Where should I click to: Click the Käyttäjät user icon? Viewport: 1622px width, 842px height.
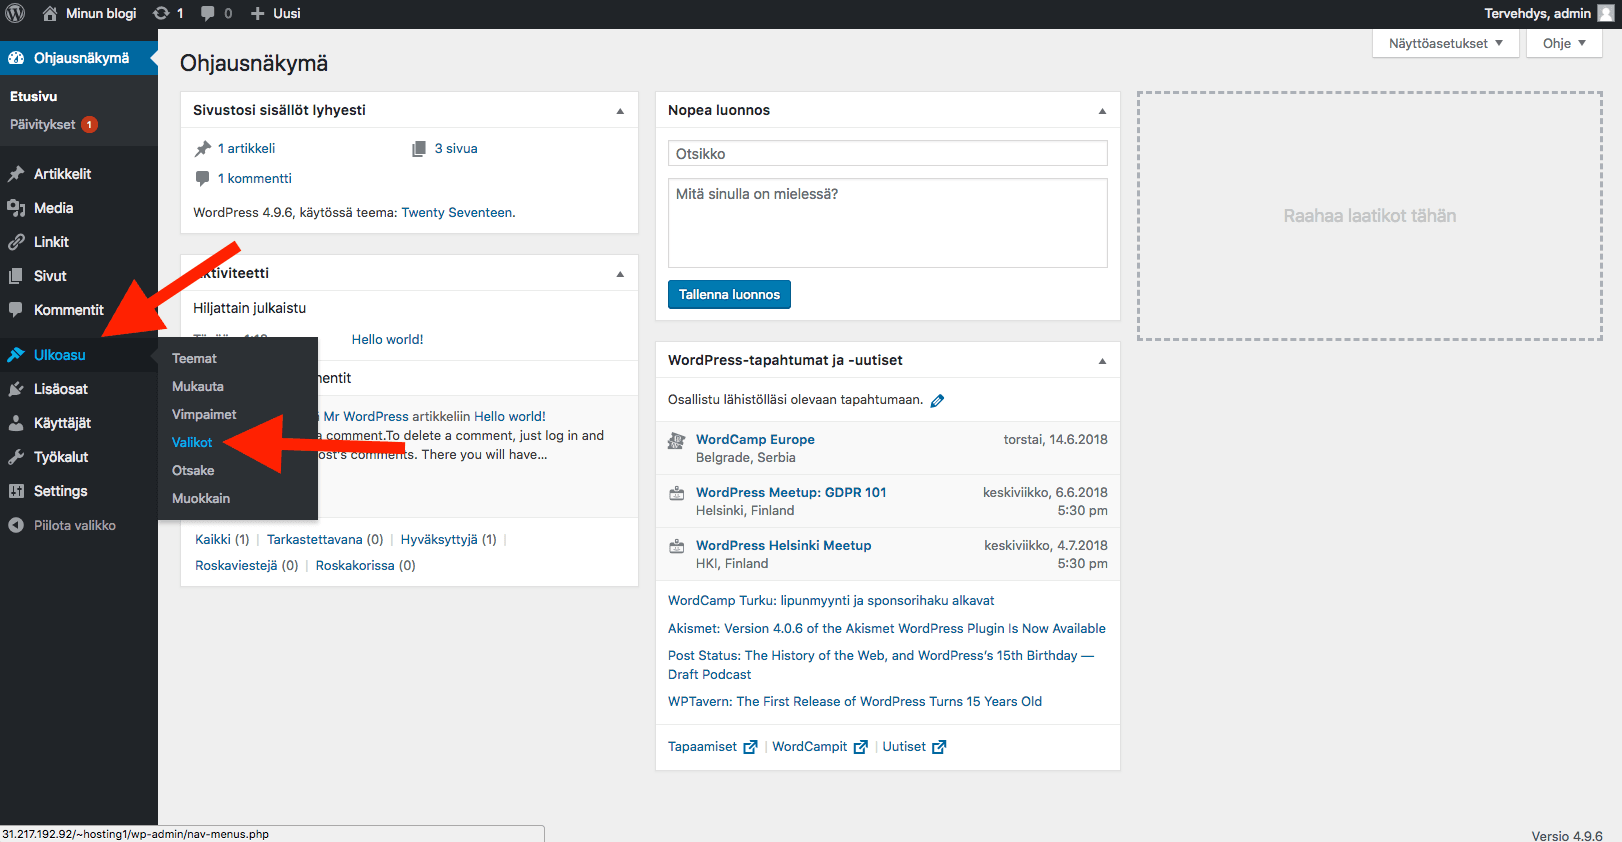[x=16, y=423]
